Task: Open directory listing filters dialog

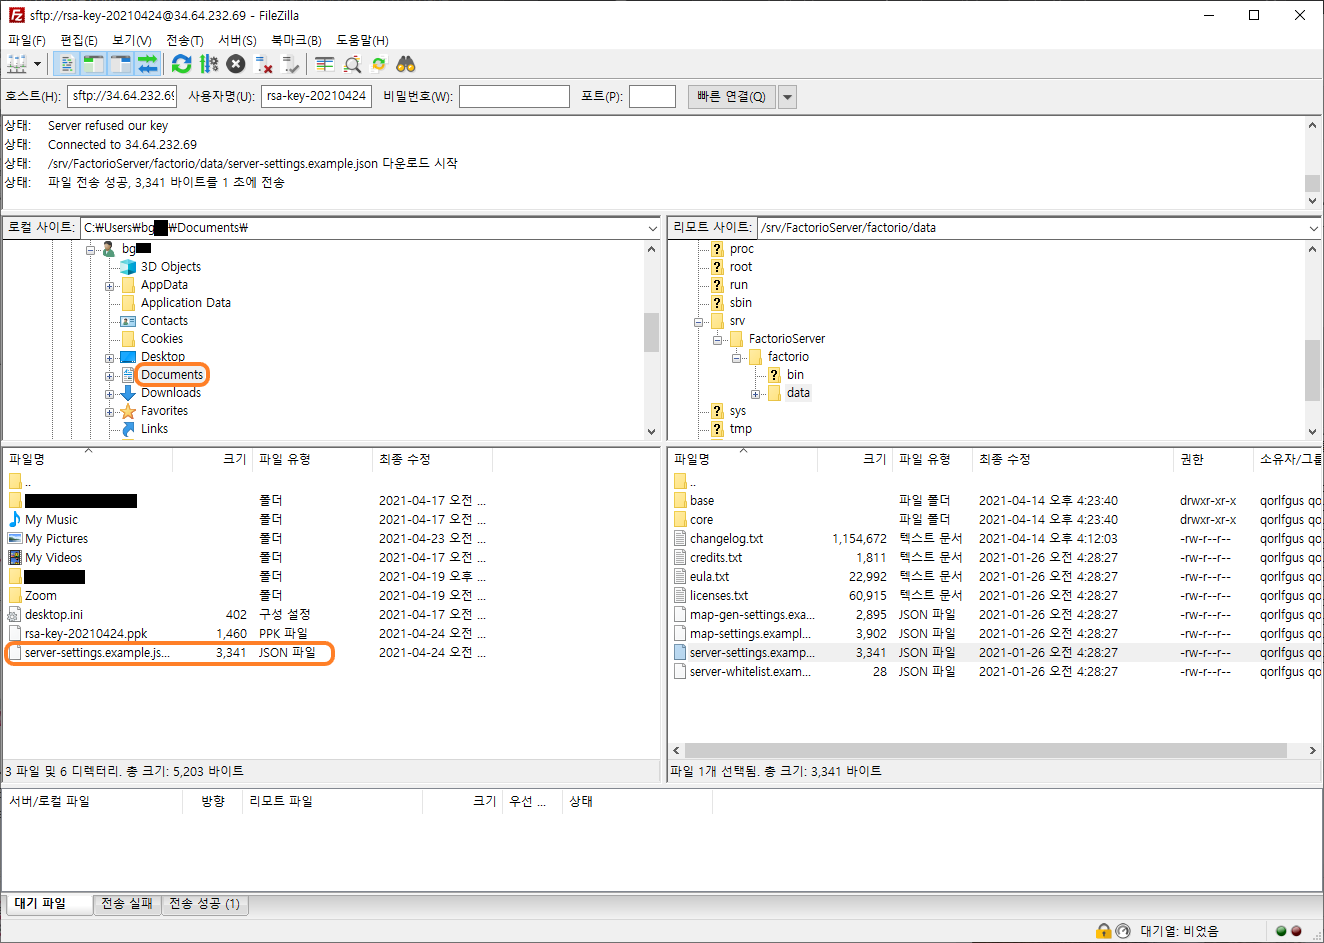Action: pos(324,64)
